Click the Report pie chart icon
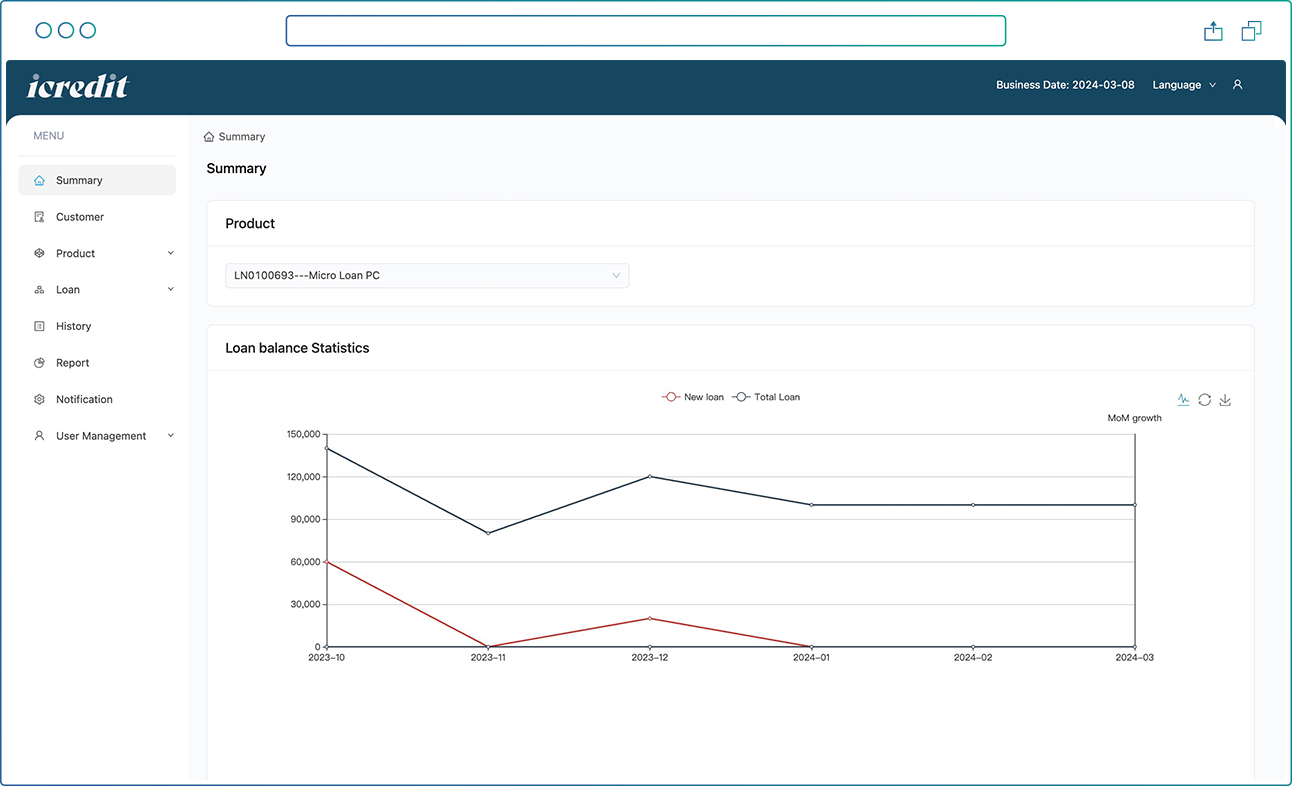The height and width of the screenshot is (786, 1292). click(39, 363)
